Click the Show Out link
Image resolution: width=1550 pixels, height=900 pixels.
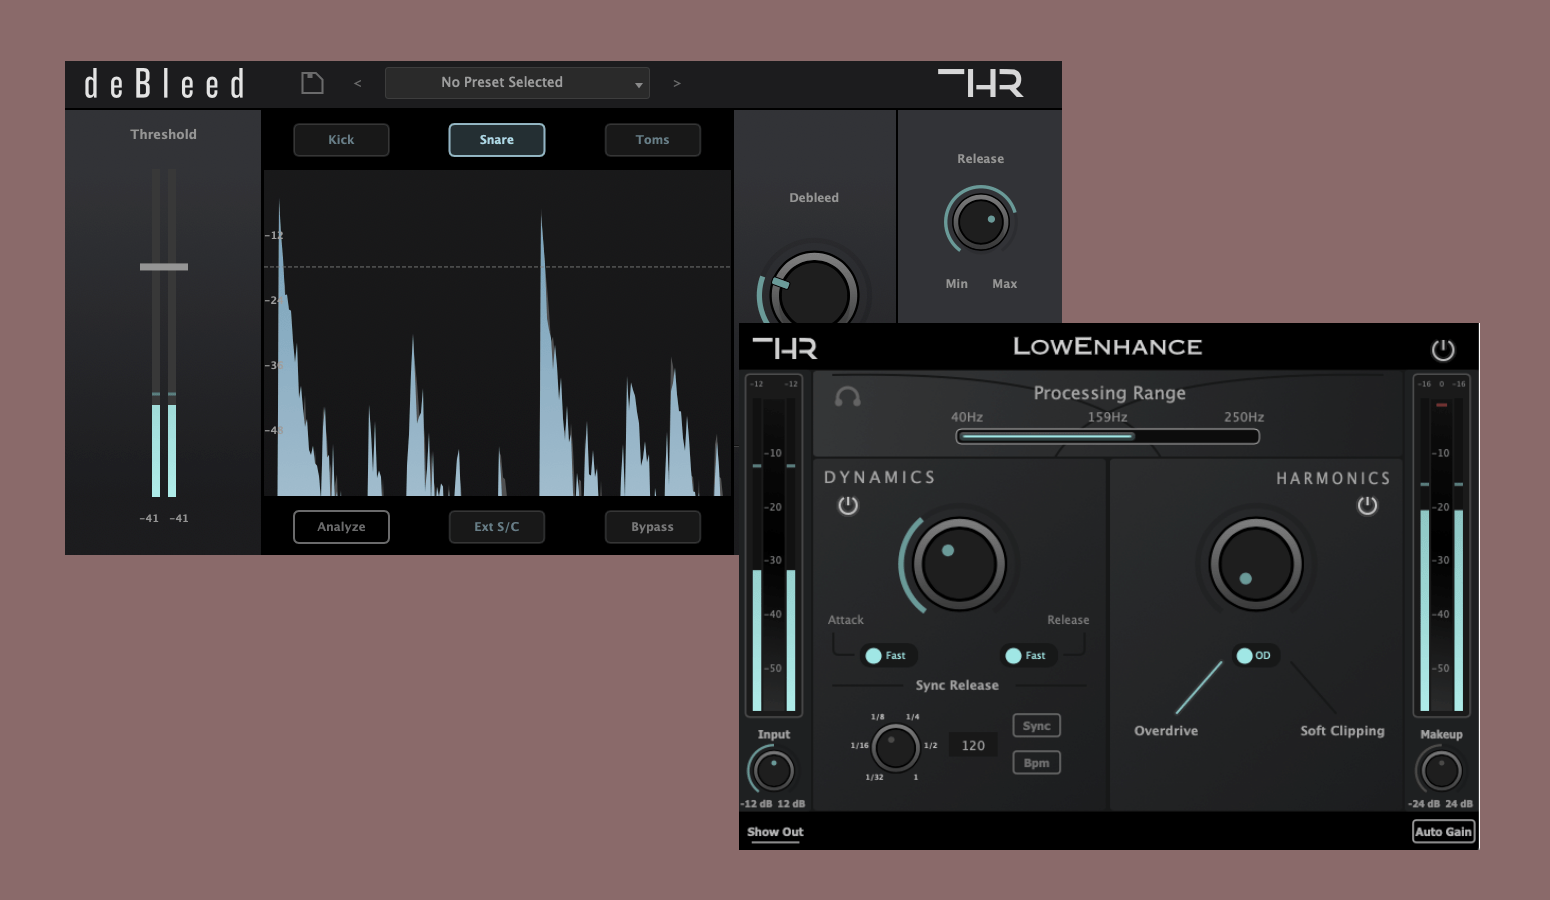[x=775, y=832]
